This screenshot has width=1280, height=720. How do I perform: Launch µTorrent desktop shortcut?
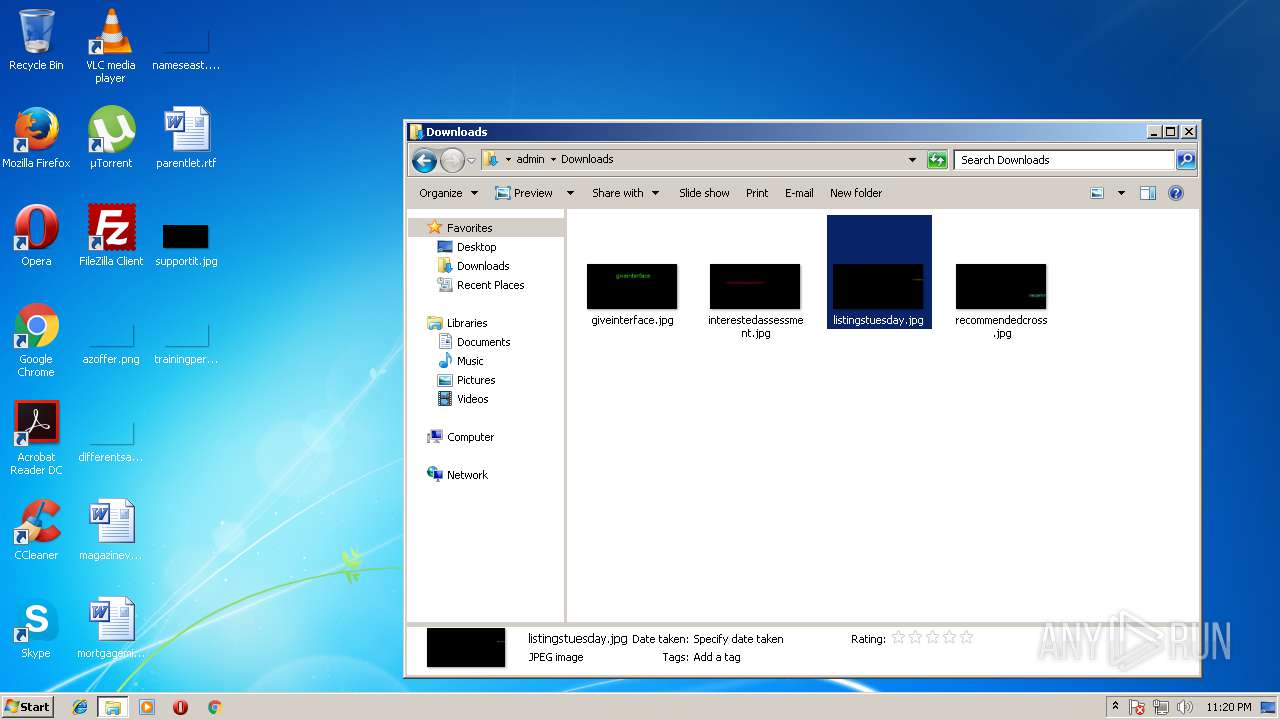click(x=110, y=138)
